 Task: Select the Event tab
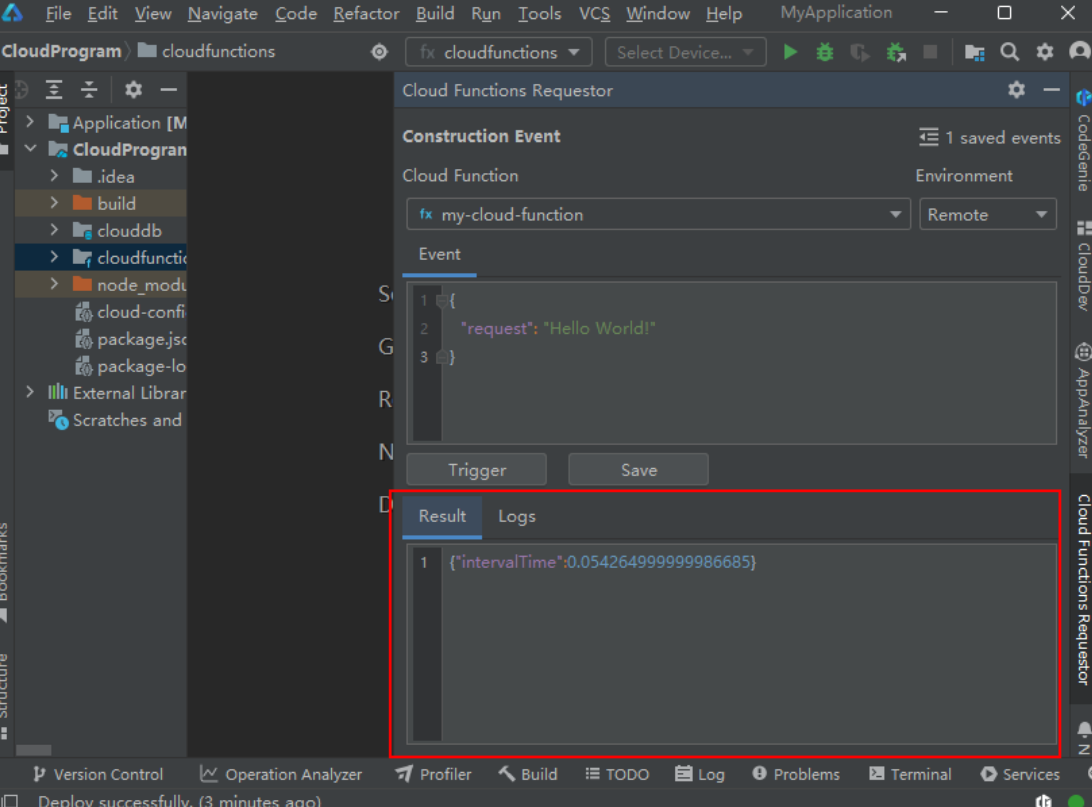coord(439,254)
